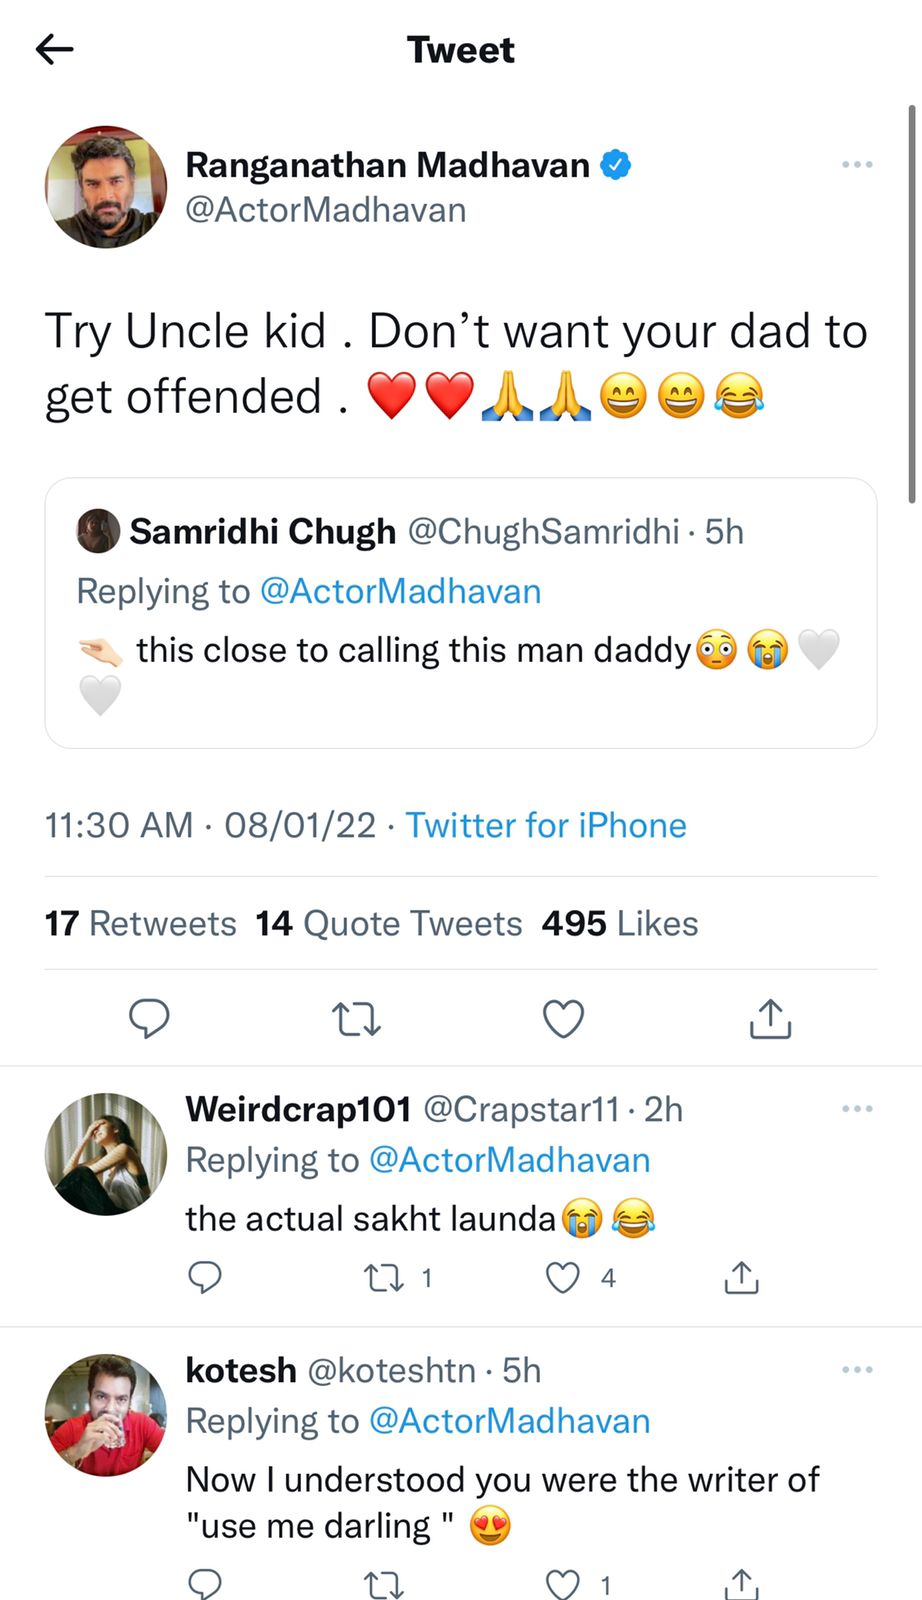Open the Twitter for iPhone link
The width and height of the screenshot is (922, 1600).
[545, 825]
